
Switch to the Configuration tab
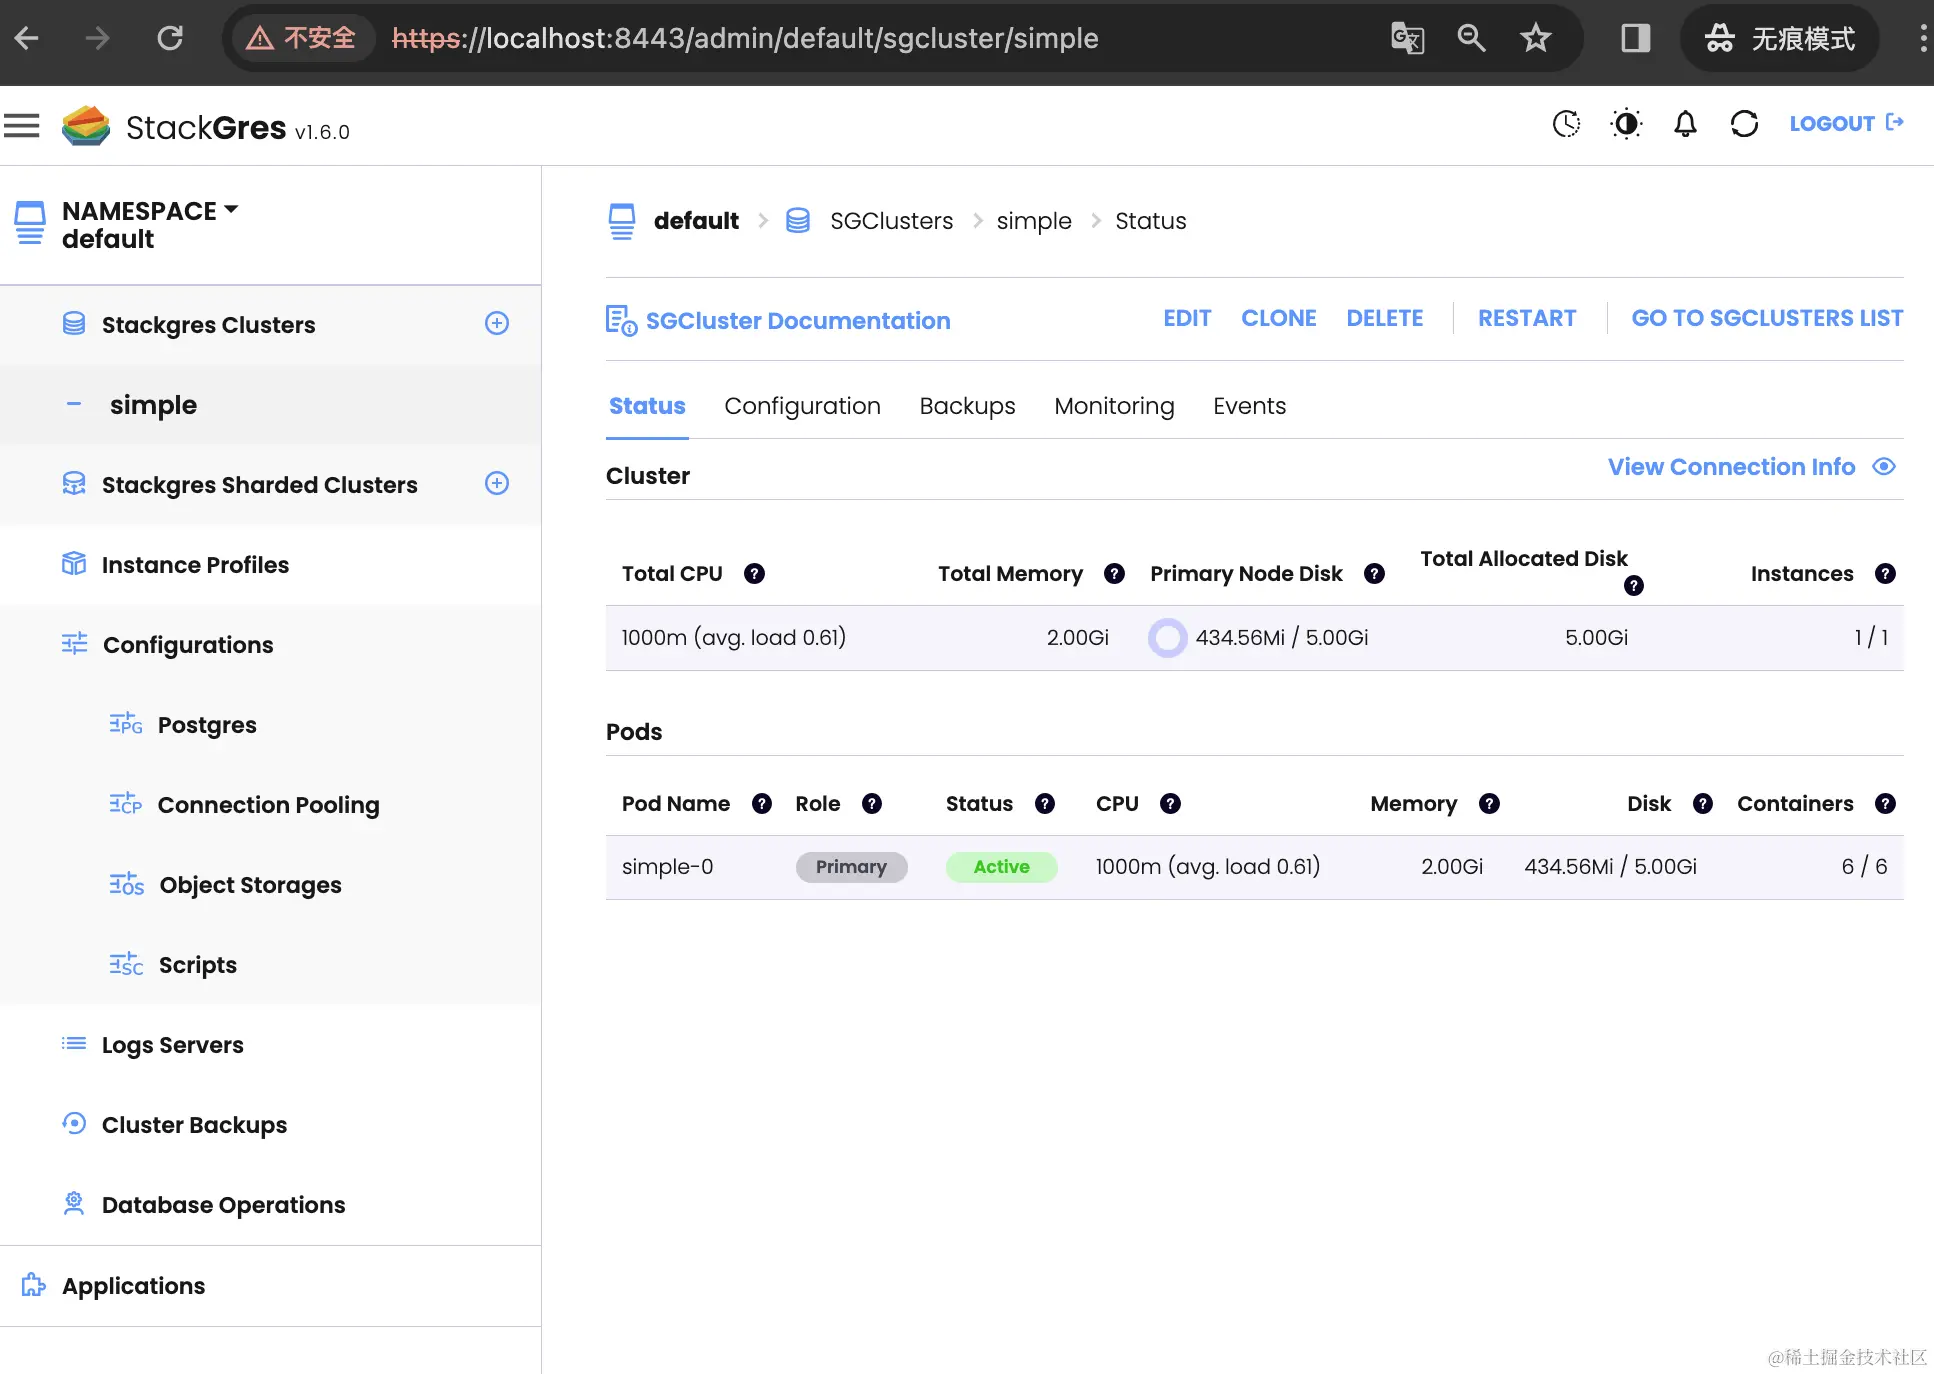click(802, 406)
